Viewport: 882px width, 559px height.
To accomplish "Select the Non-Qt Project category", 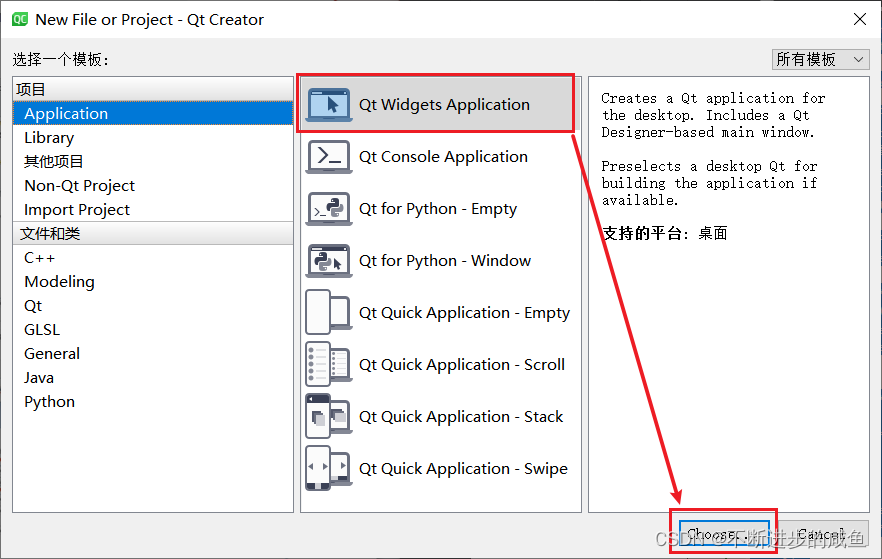I will [x=153, y=186].
